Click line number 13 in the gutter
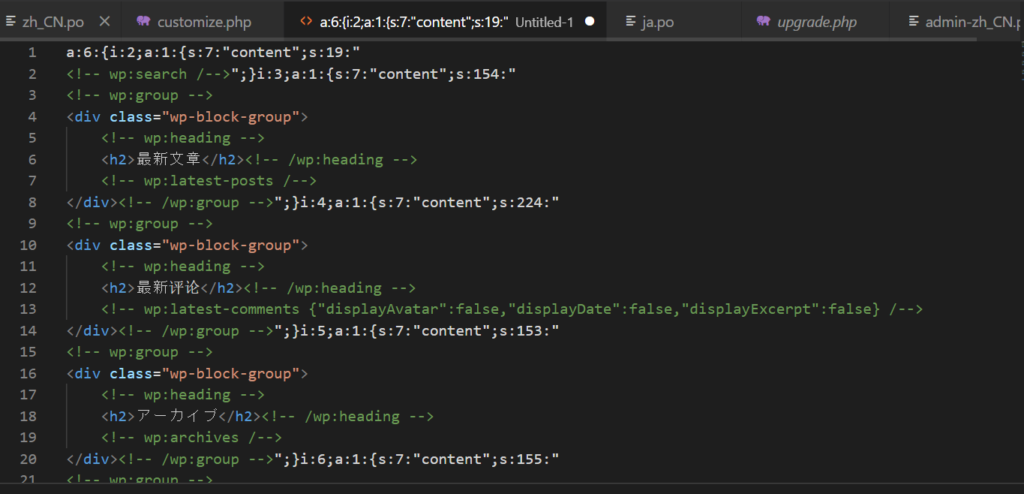The height and width of the screenshot is (494, 1024). [30, 309]
